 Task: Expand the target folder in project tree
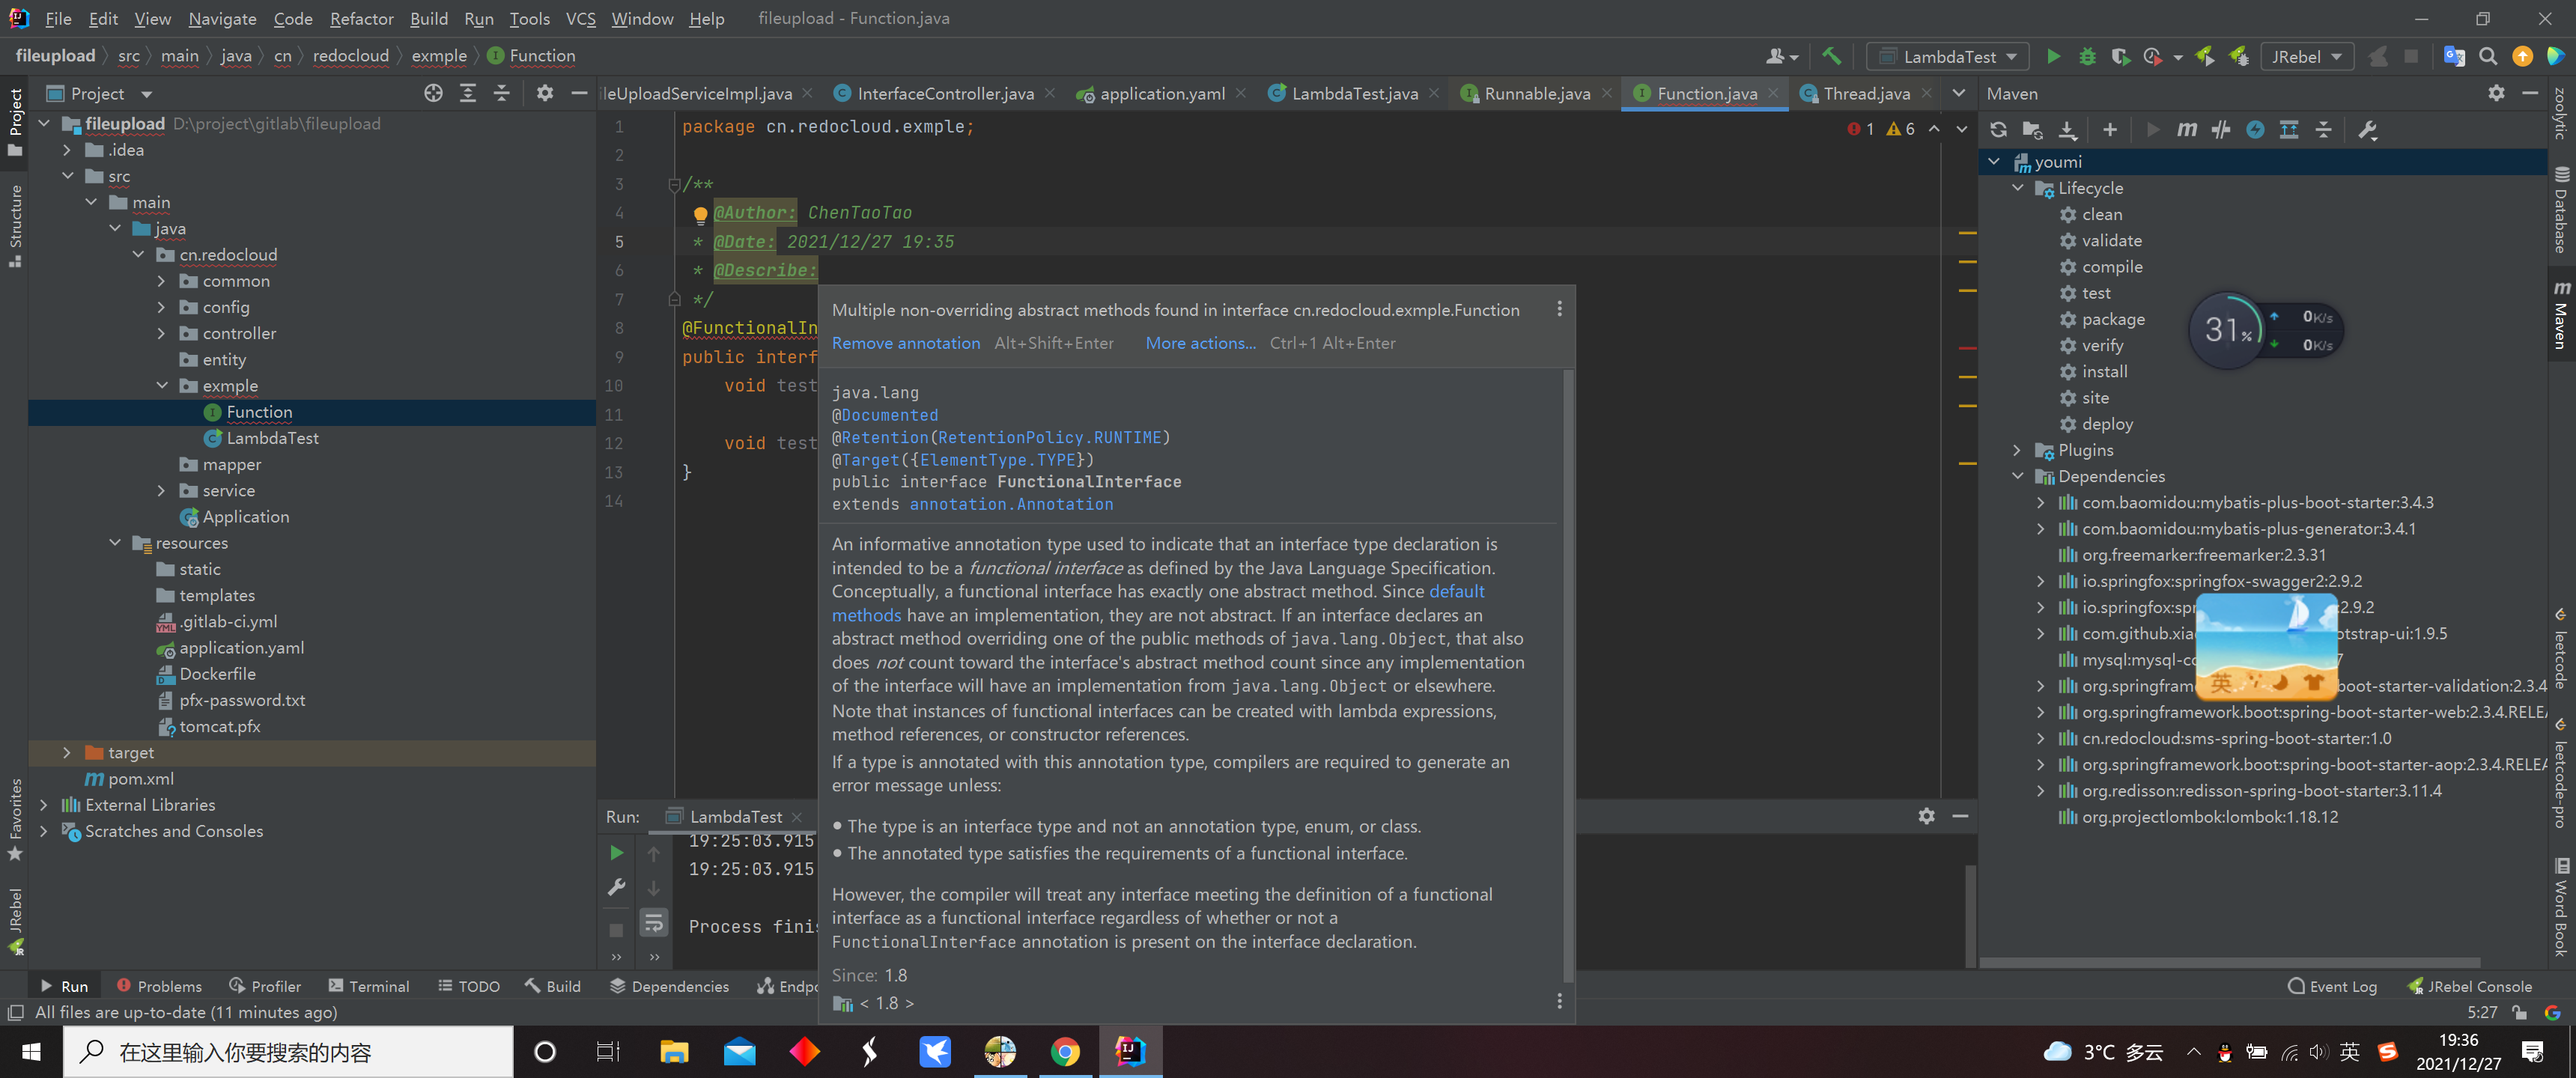pos(67,753)
